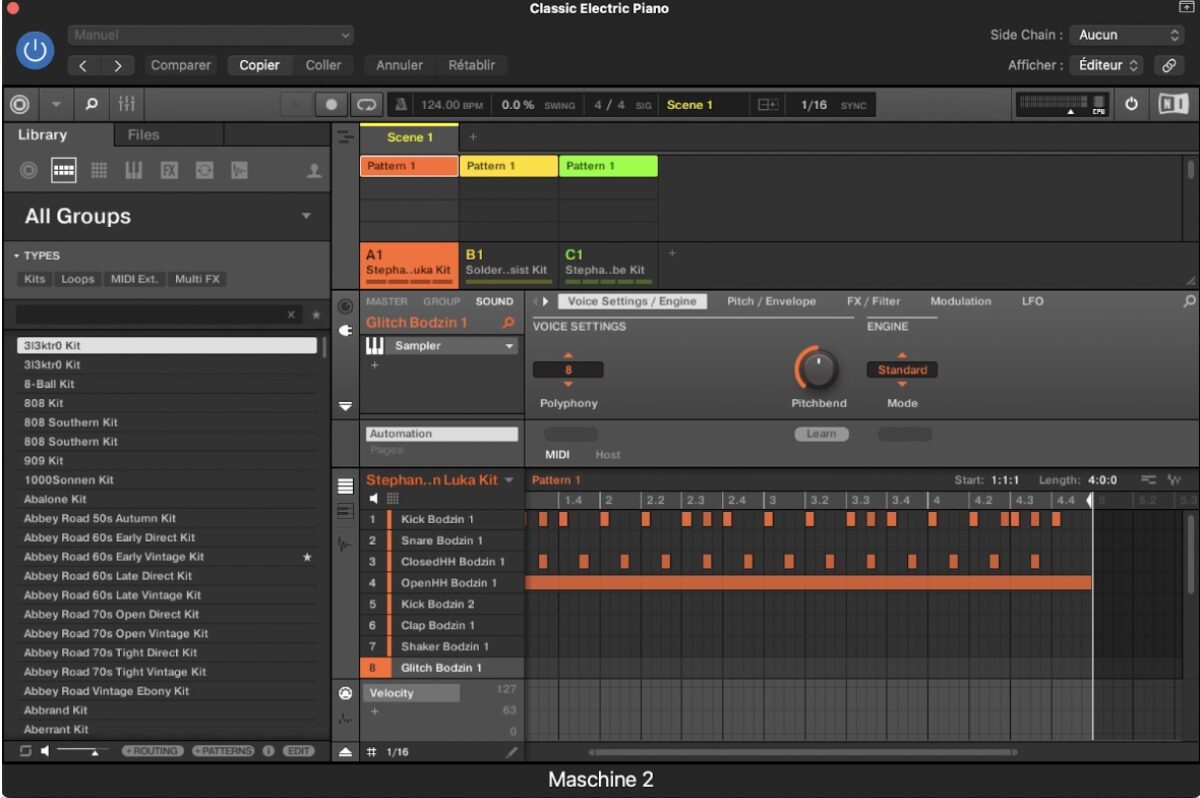The height and width of the screenshot is (798, 1200).
Task: Toggle the user content icon in browser
Action: pyautogui.click(x=314, y=172)
